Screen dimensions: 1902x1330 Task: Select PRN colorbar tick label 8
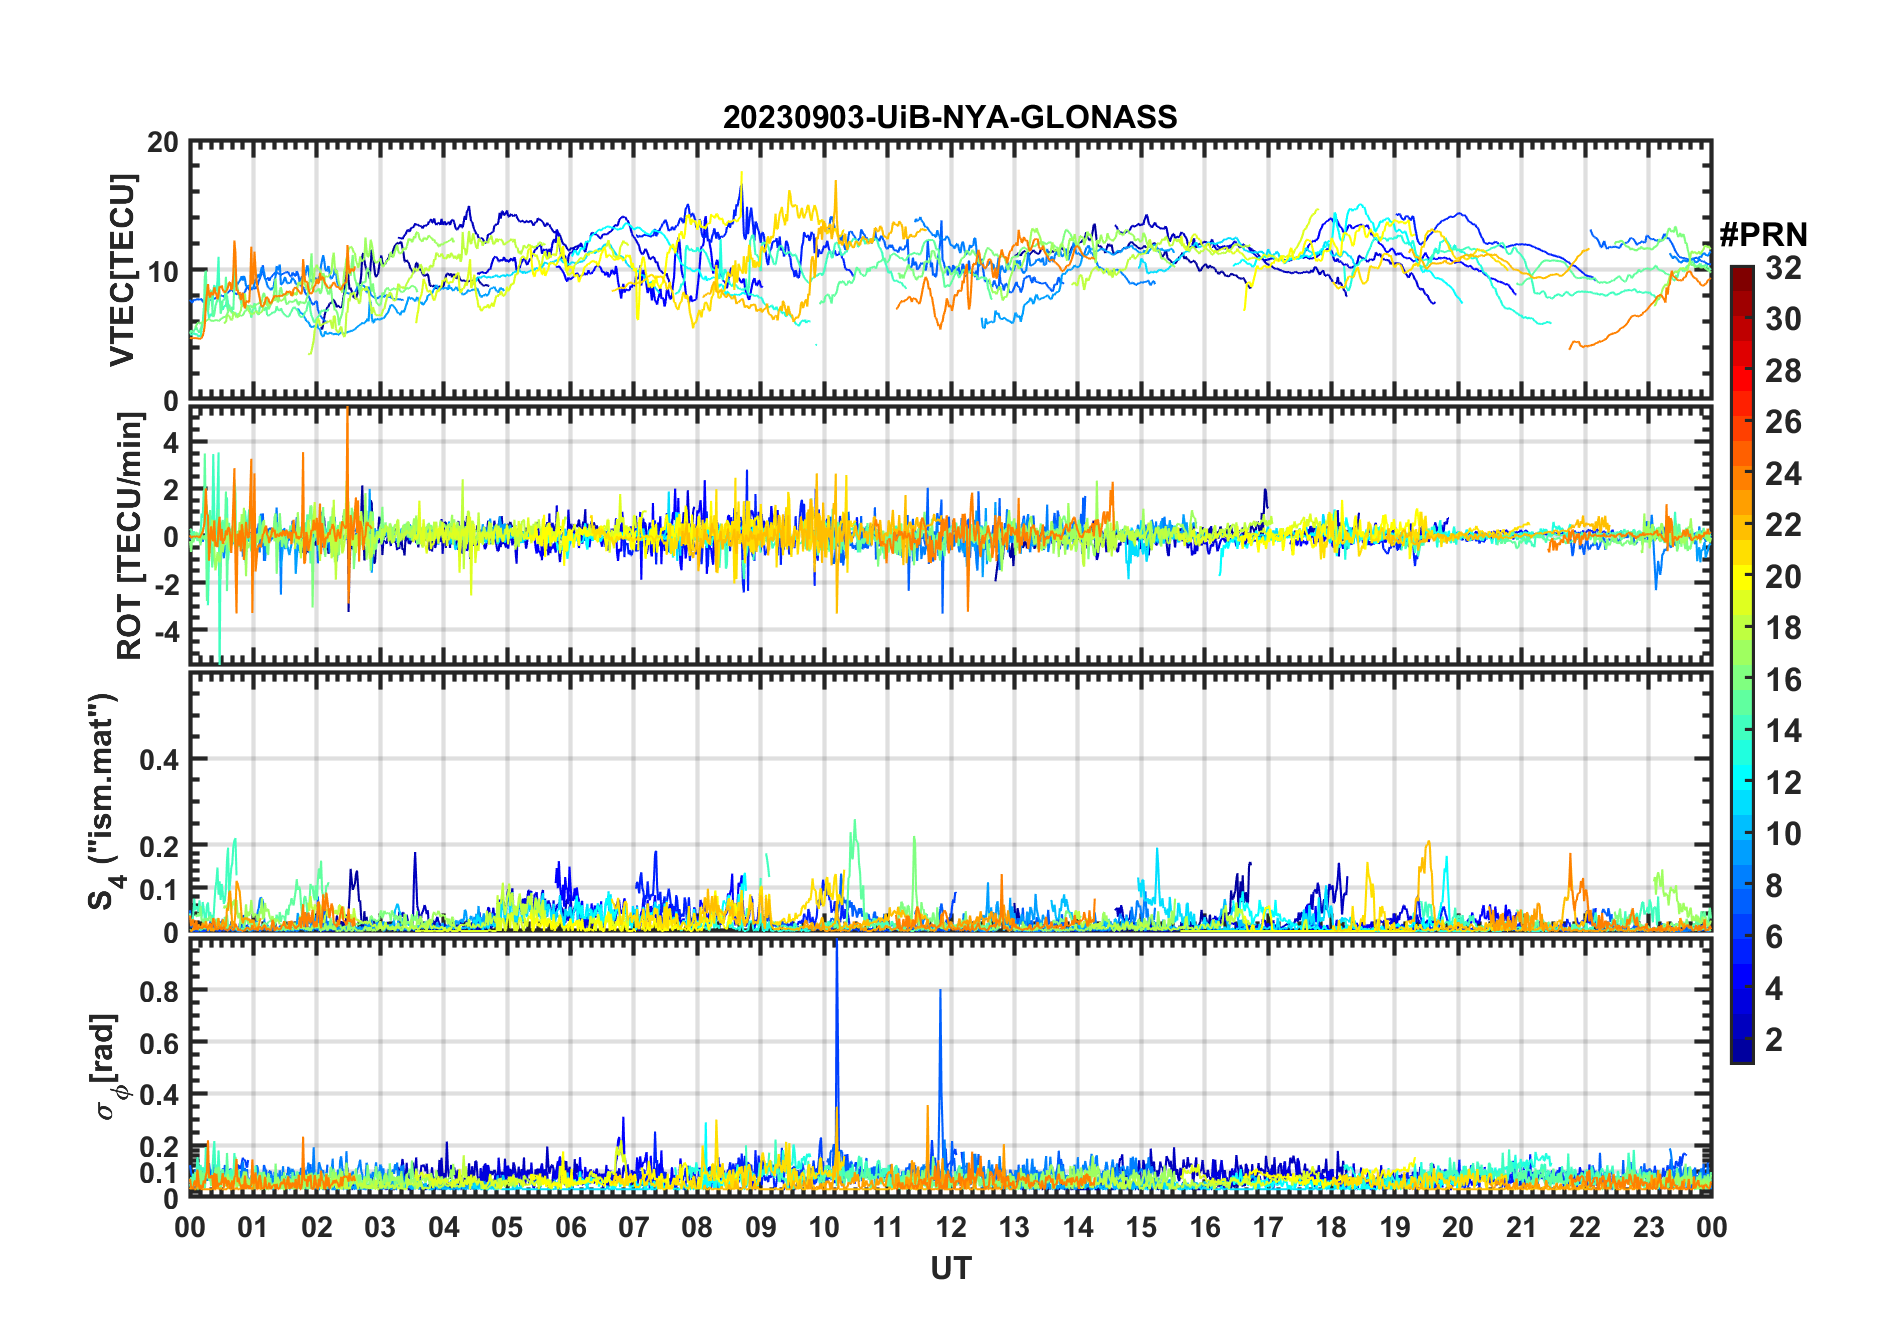pyautogui.click(x=1774, y=885)
